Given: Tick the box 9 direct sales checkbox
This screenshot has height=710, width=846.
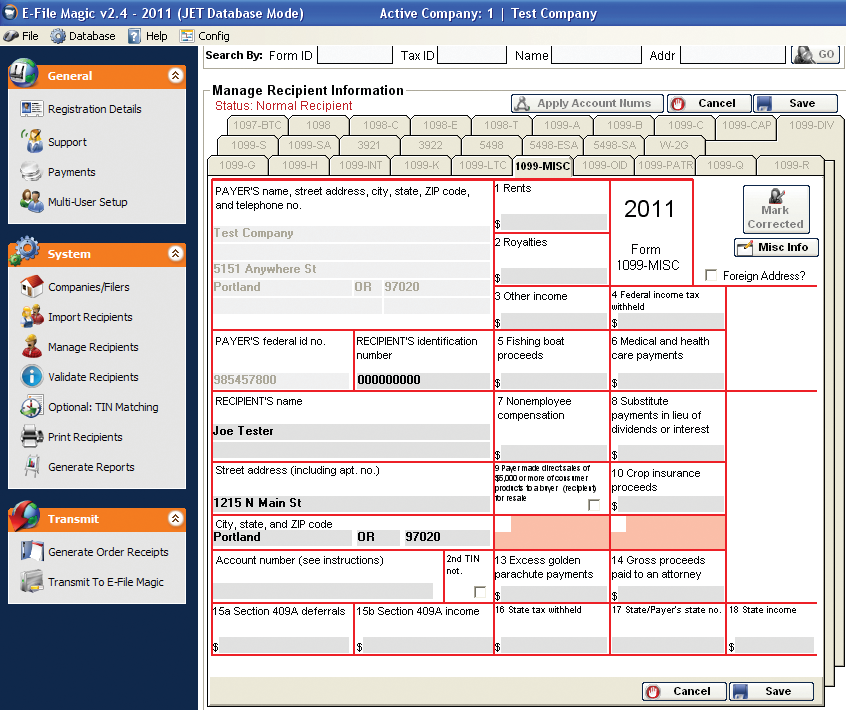Looking at the screenshot, I should tap(594, 505).
